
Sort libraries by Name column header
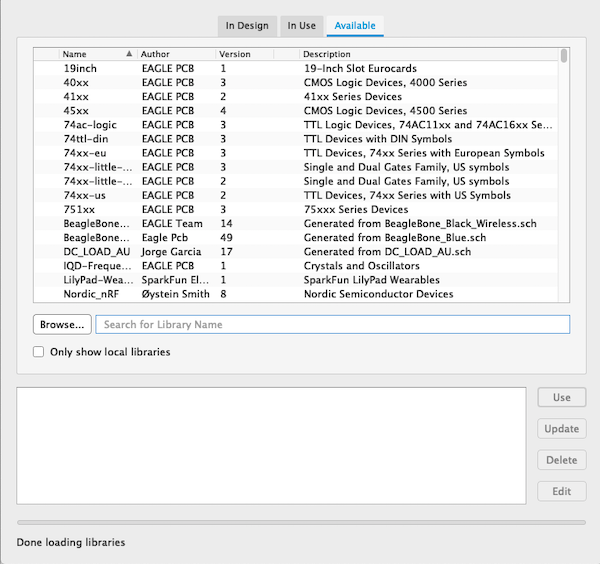(98, 54)
